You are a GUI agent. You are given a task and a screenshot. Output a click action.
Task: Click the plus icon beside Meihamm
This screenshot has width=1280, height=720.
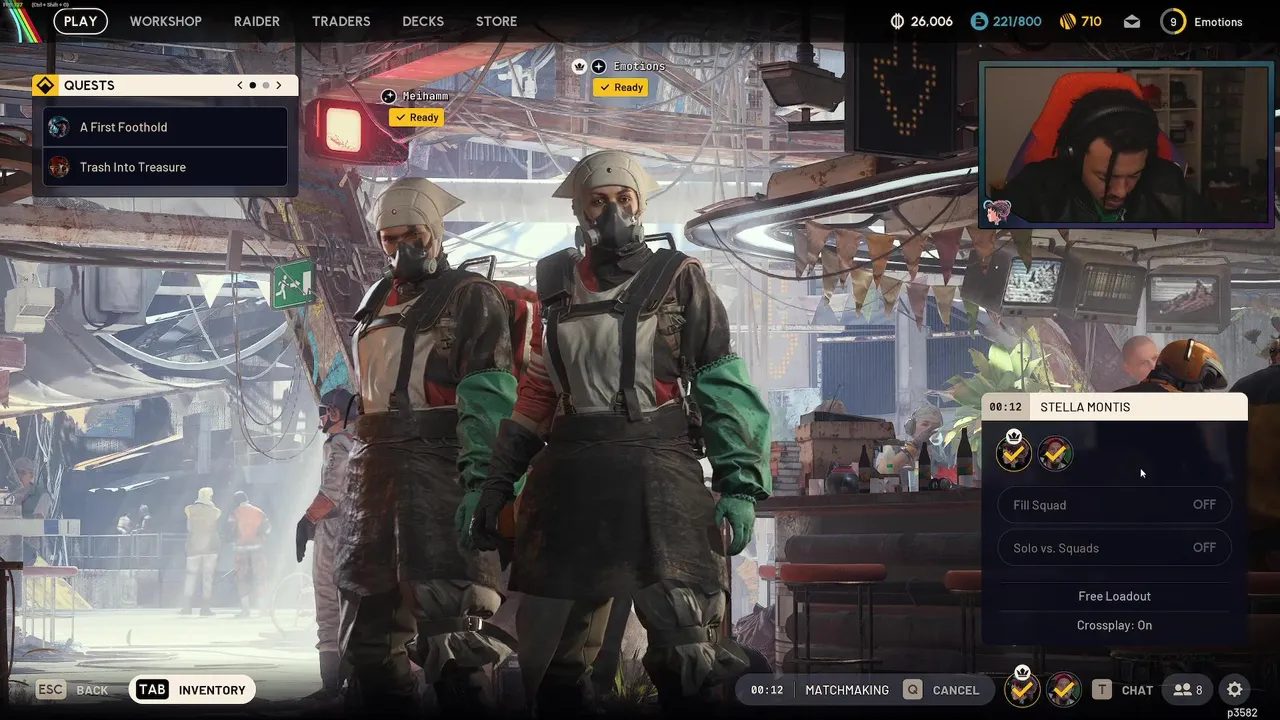[389, 96]
